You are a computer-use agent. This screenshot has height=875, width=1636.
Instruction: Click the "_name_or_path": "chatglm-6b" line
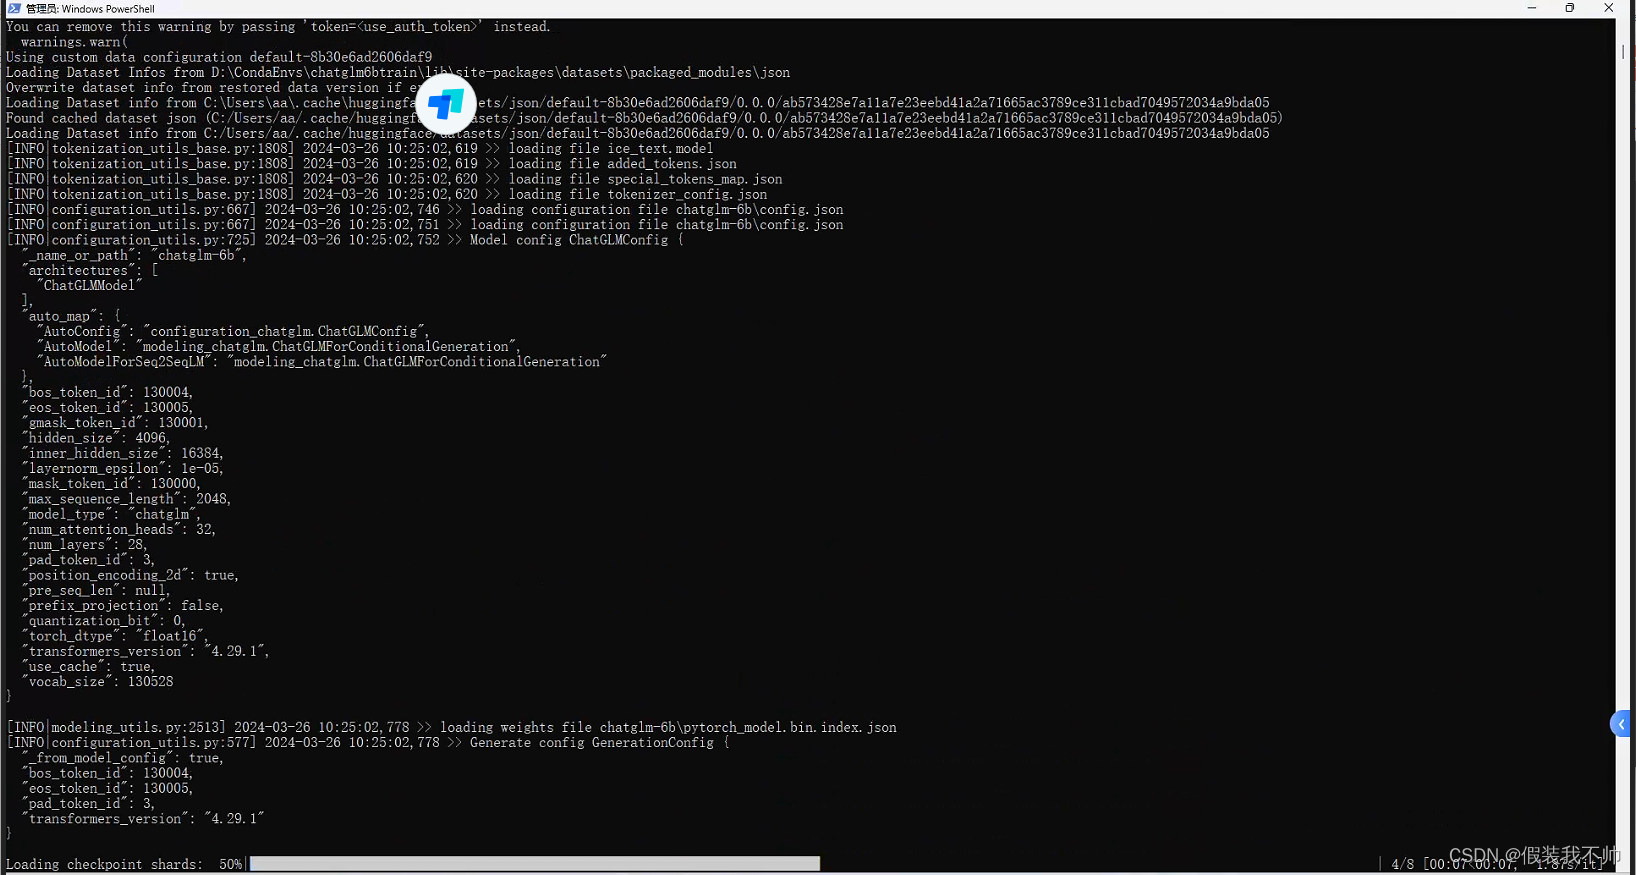pos(134,256)
